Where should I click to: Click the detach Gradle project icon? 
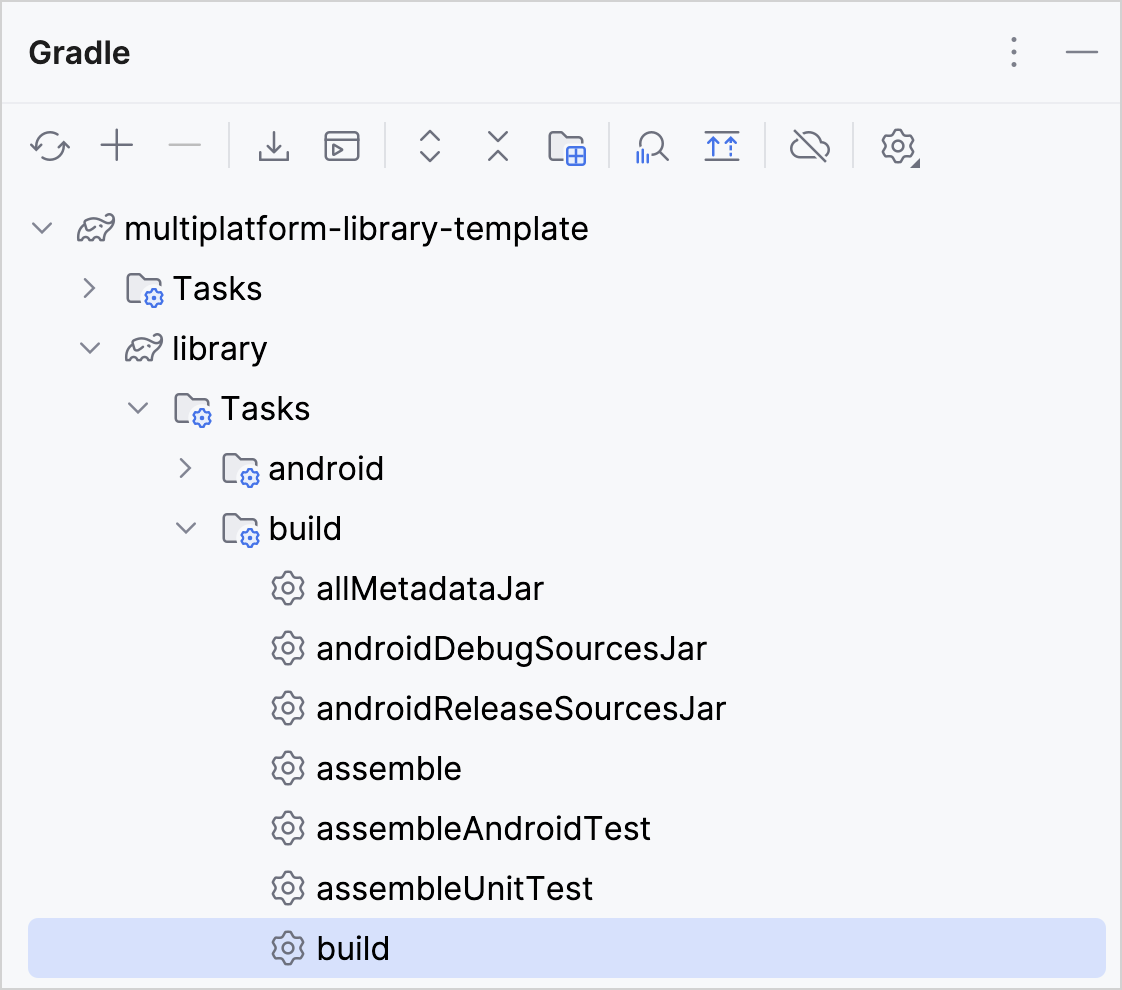(185, 146)
